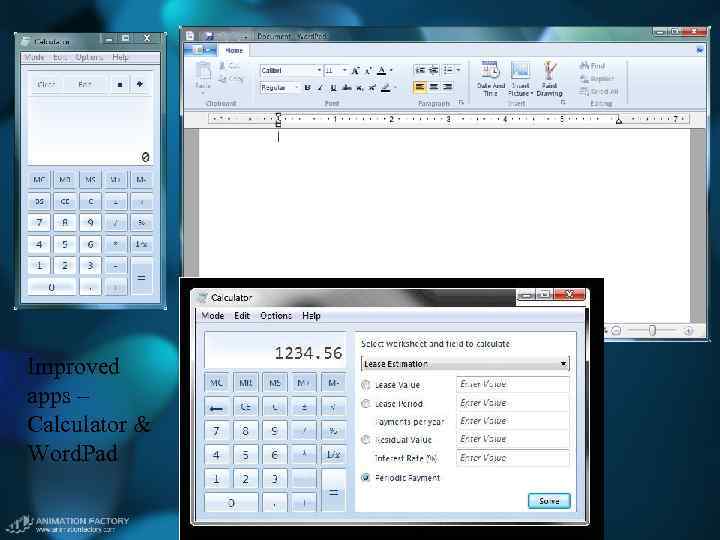The image size is (720, 540).
Task: Decrease paragraph indent in WordPad
Action: pyautogui.click(x=420, y=70)
